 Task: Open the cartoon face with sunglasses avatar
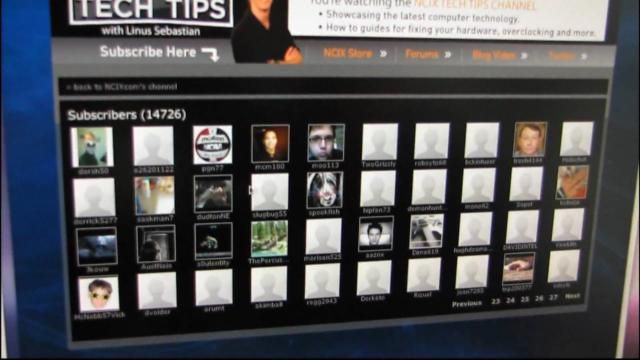(99, 294)
